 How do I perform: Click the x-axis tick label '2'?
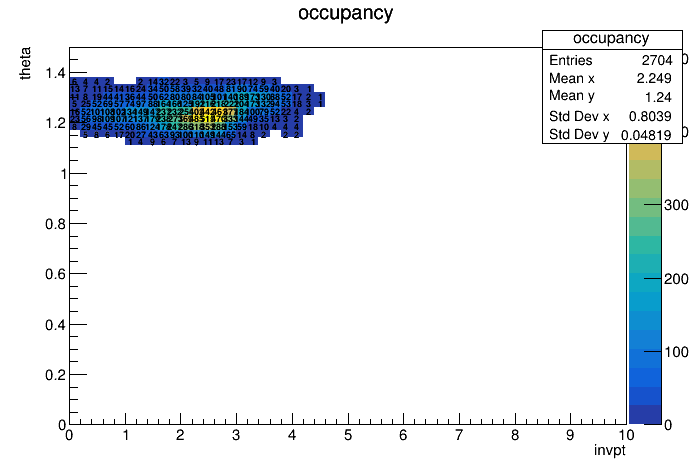(x=180, y=435)
